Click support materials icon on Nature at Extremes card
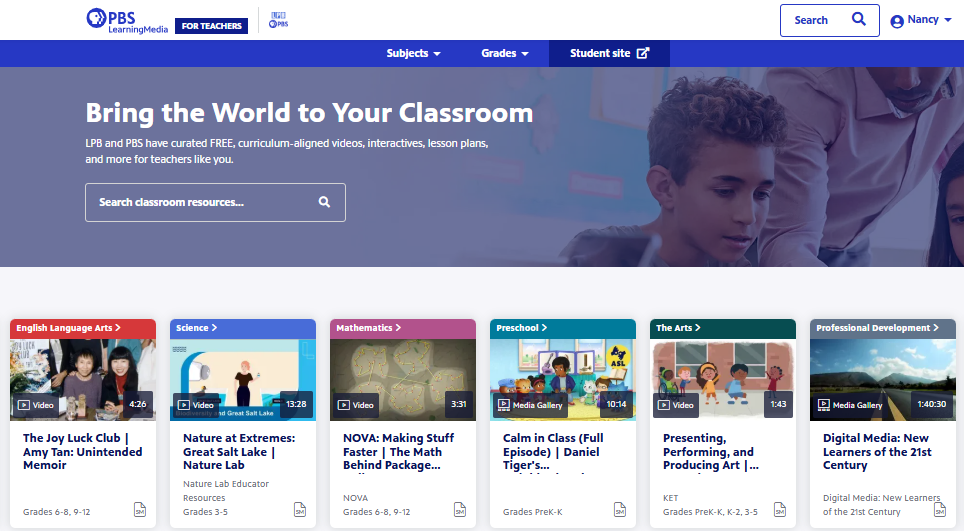This screenshot has height=531, width=964. click(x=300, y=509)
